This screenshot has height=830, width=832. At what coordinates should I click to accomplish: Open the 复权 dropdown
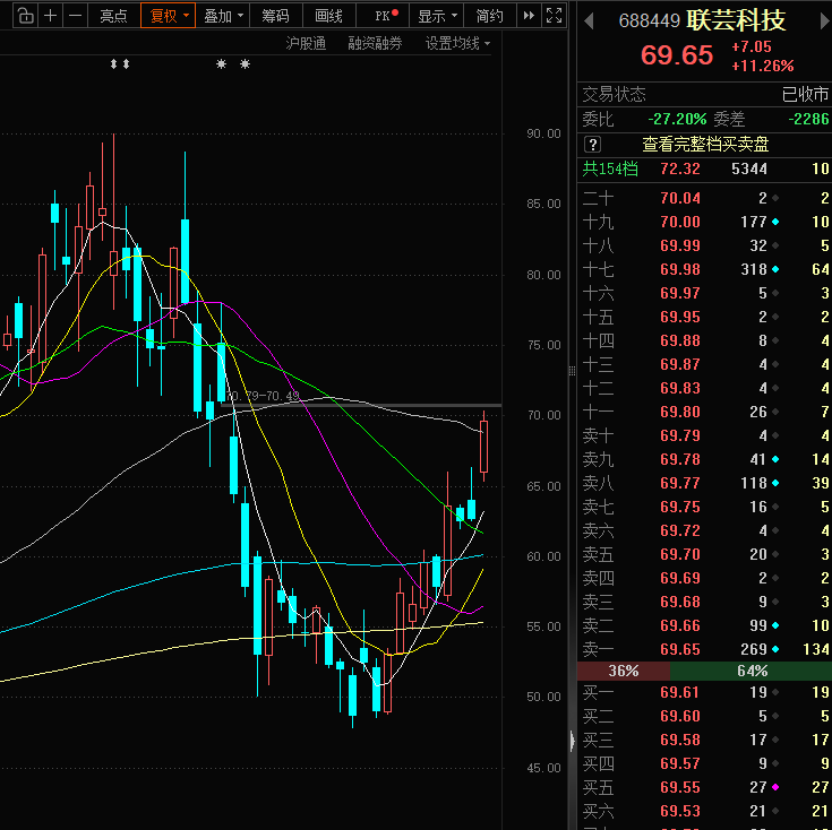(x=168, y=16)
